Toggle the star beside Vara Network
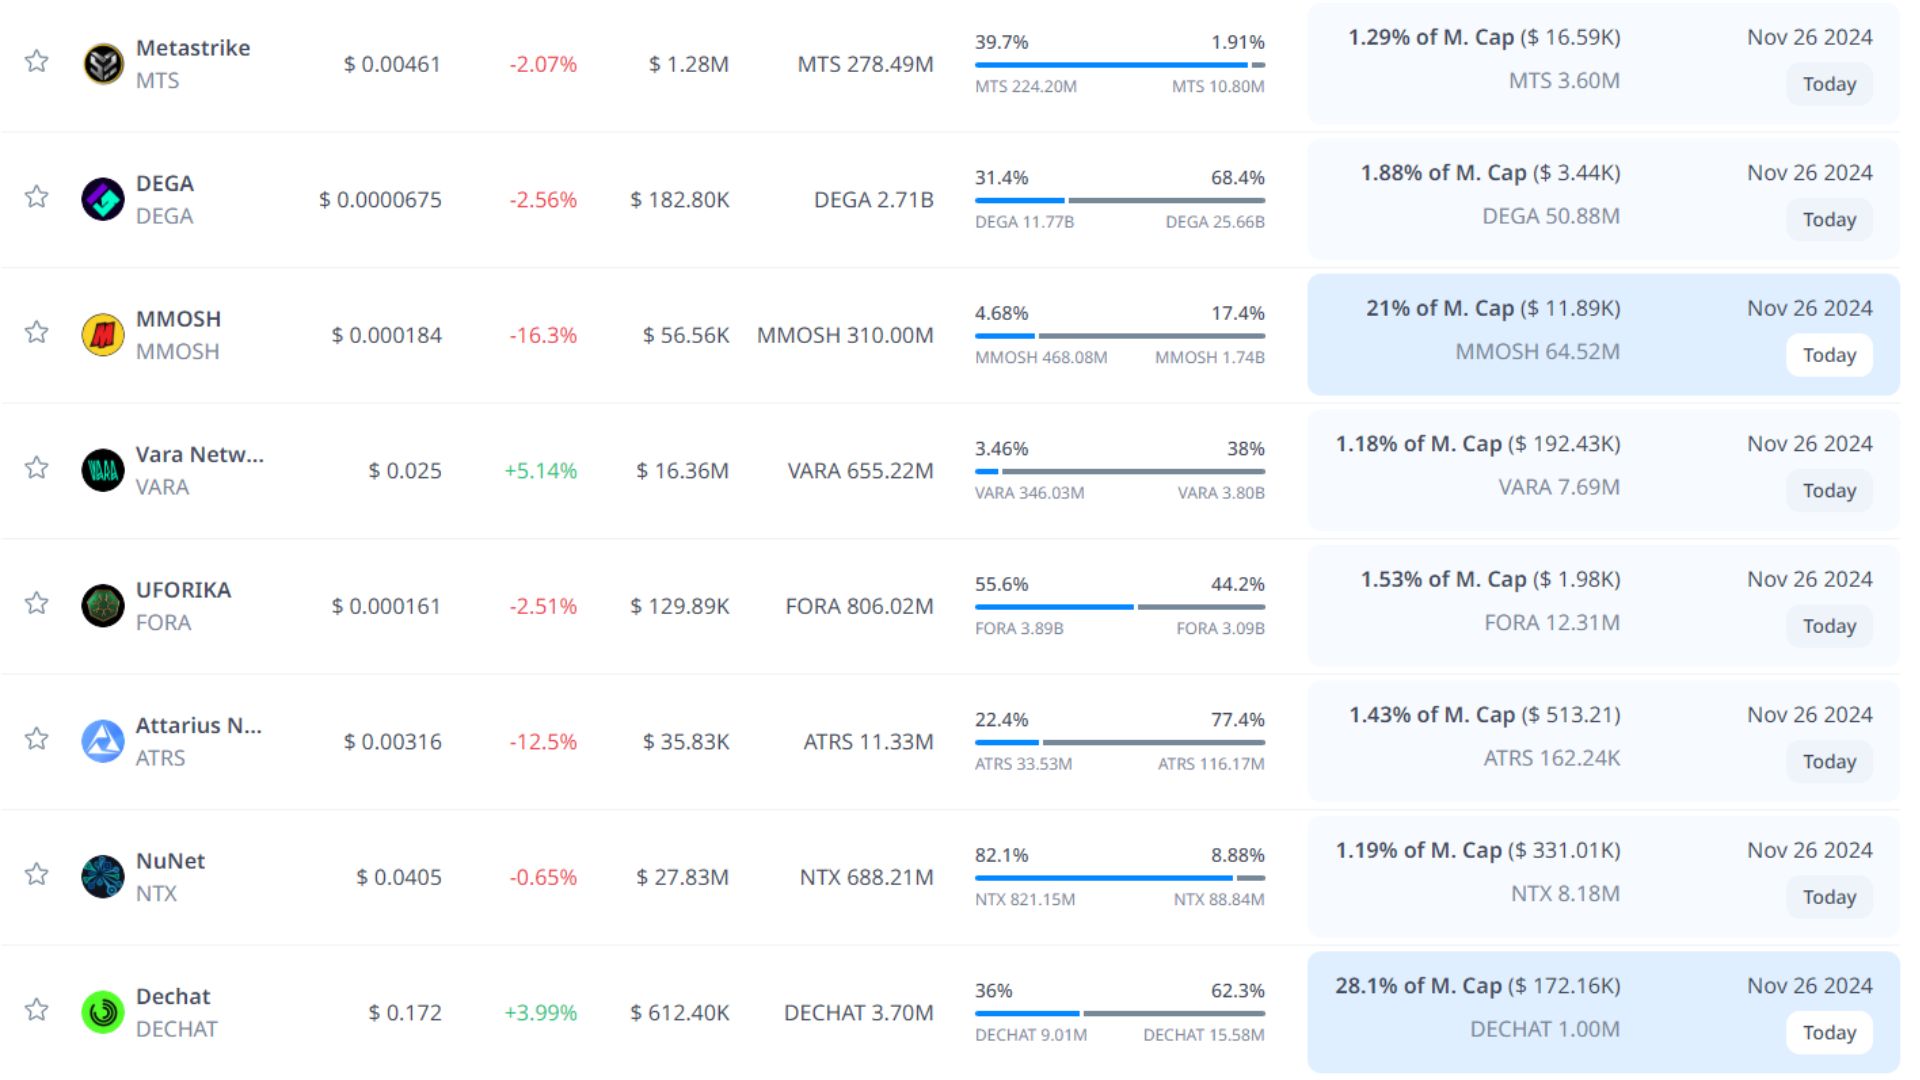Viewport: 1920px width, 1080px height. pos(37,467)
